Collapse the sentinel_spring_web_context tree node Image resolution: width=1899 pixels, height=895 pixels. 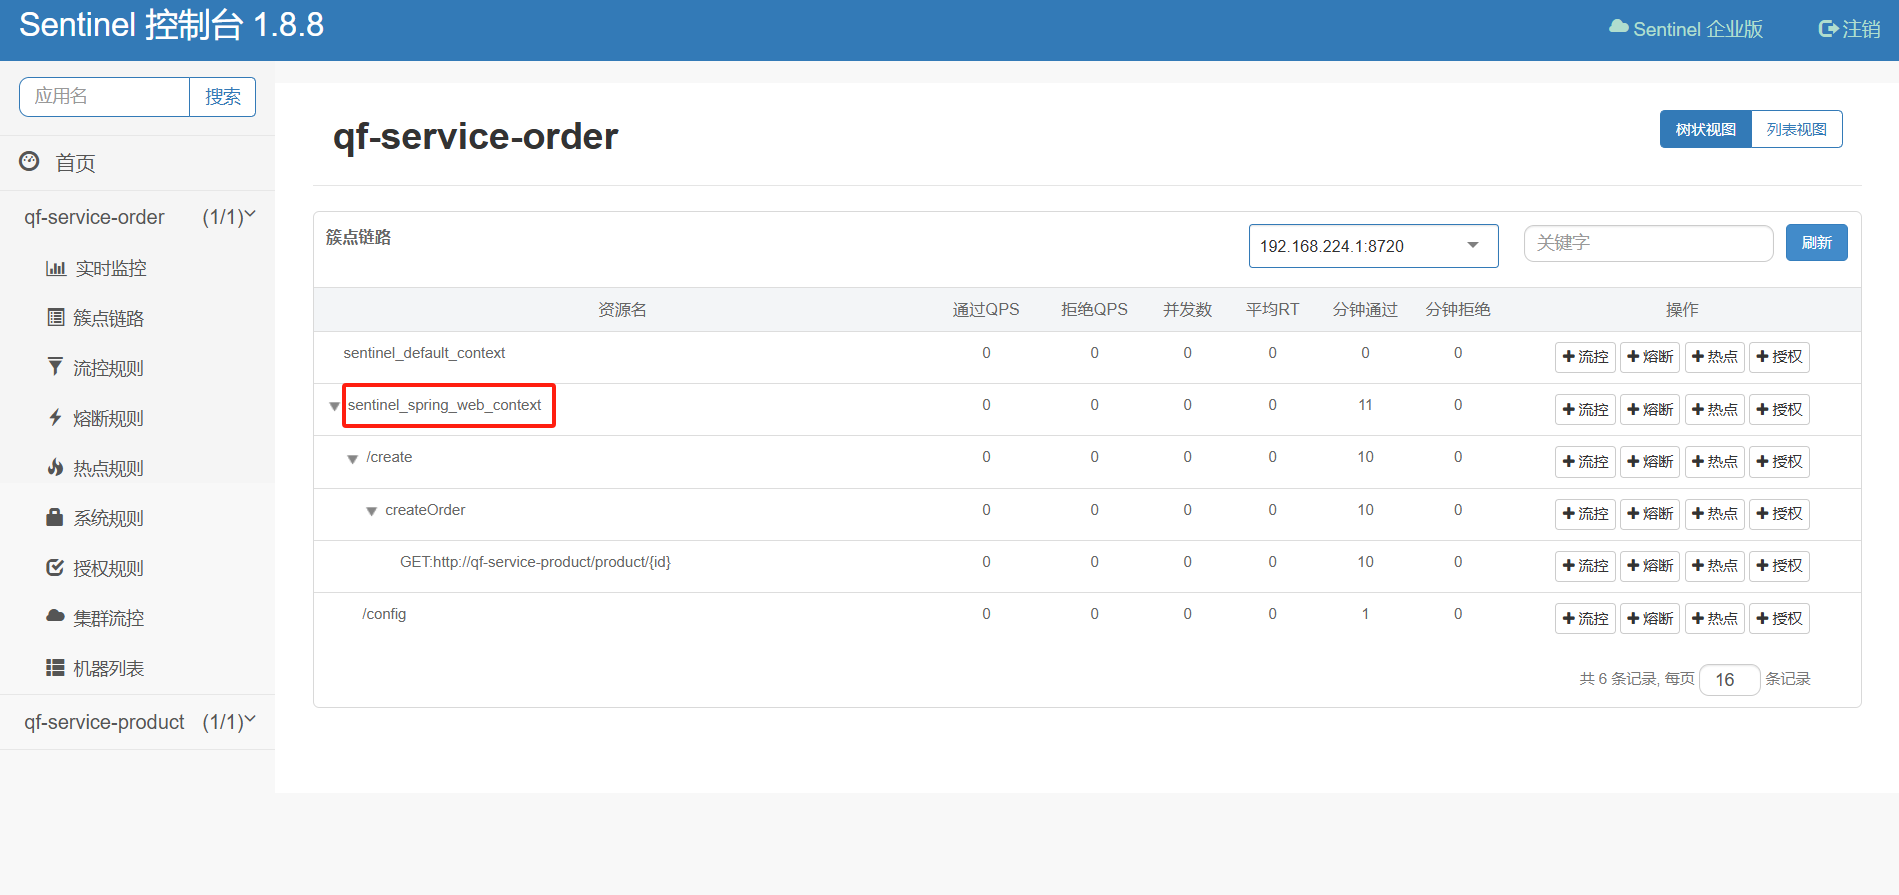click(x=335, y=406)
